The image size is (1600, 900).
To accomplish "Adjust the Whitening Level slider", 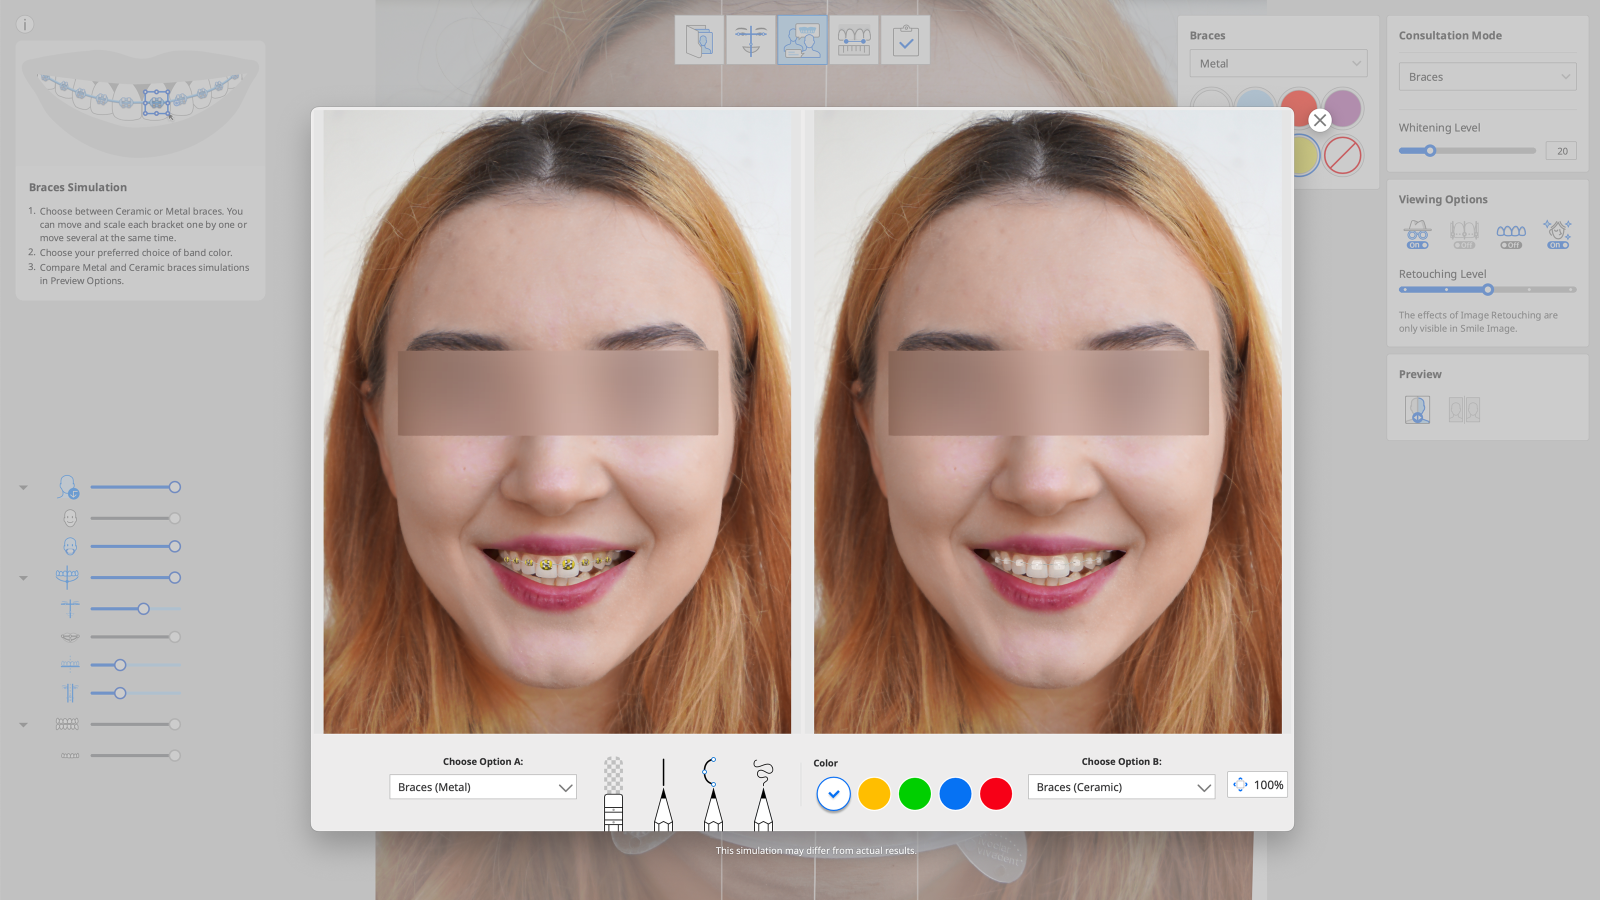I will (1467, 151).
